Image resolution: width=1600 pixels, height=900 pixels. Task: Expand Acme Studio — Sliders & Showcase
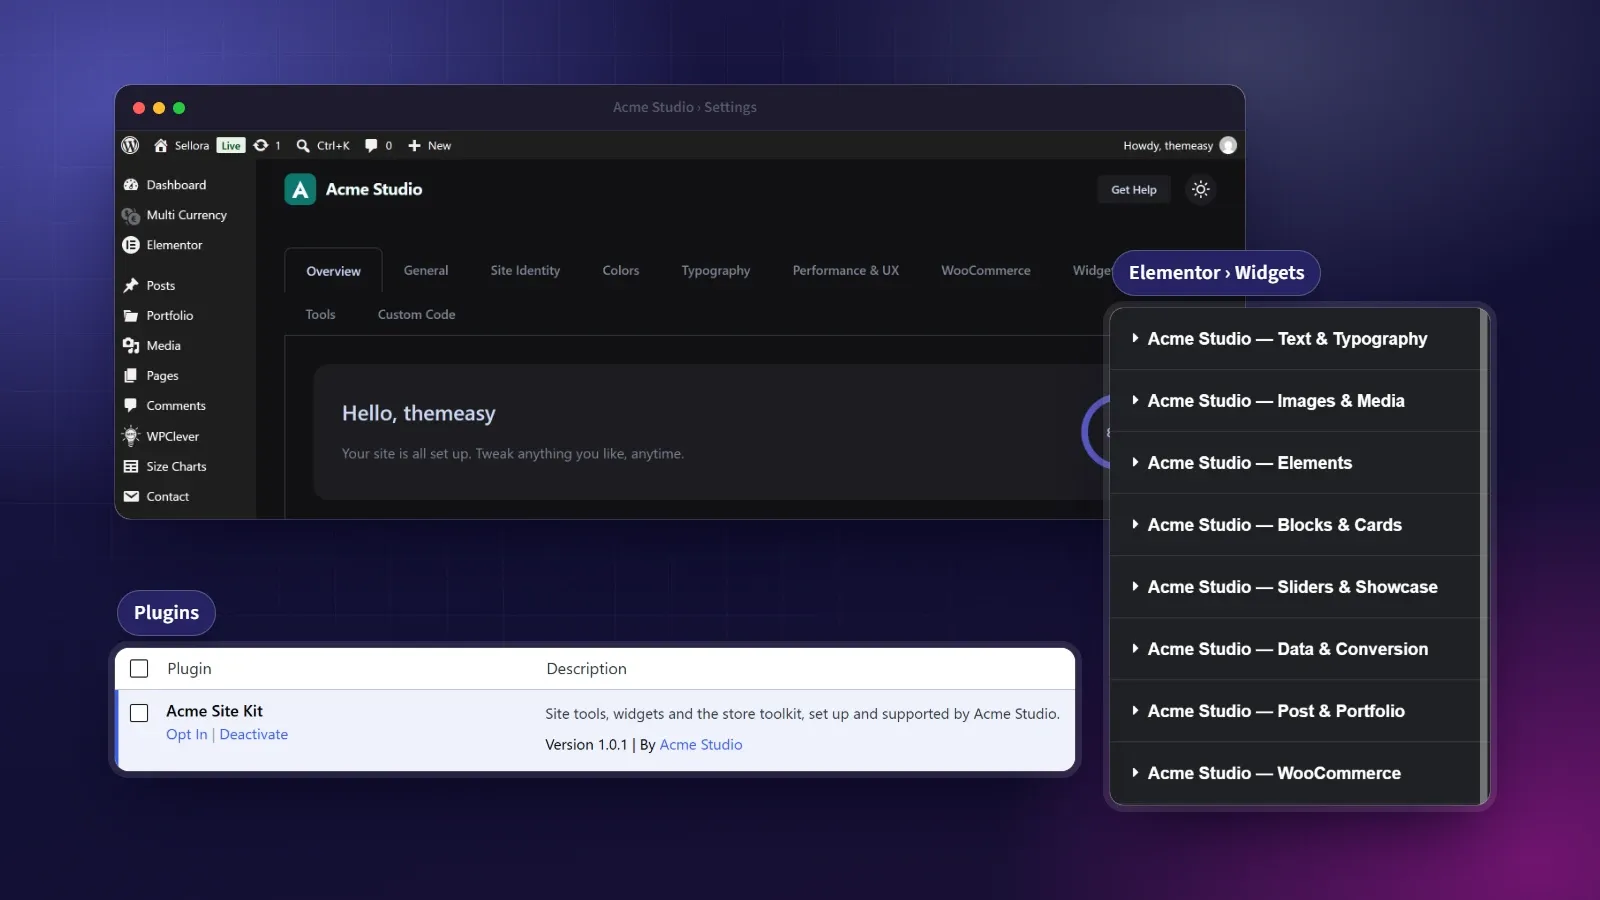[1294, 587]
